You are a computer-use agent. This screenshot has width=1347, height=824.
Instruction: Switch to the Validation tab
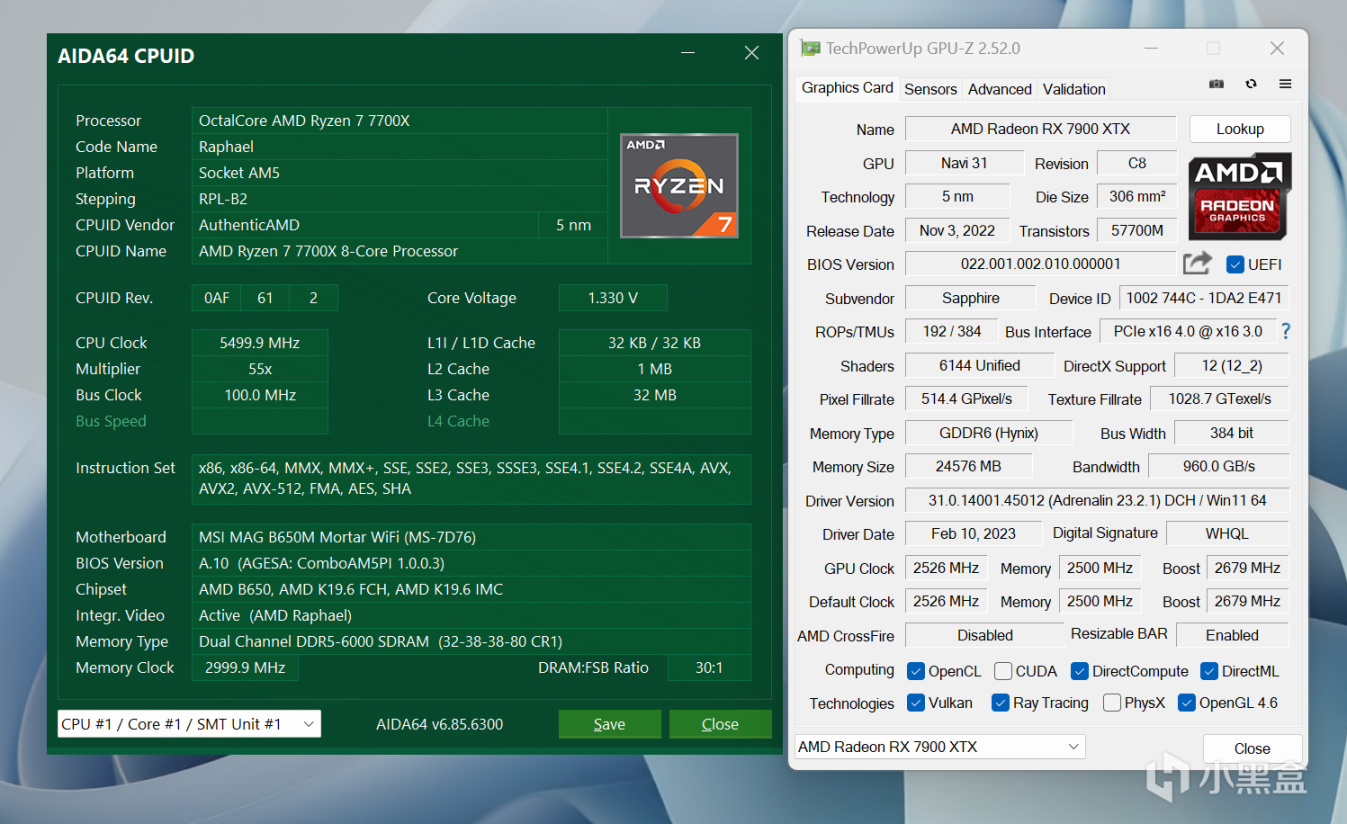pyautogui.click(x=1074, y=89)
